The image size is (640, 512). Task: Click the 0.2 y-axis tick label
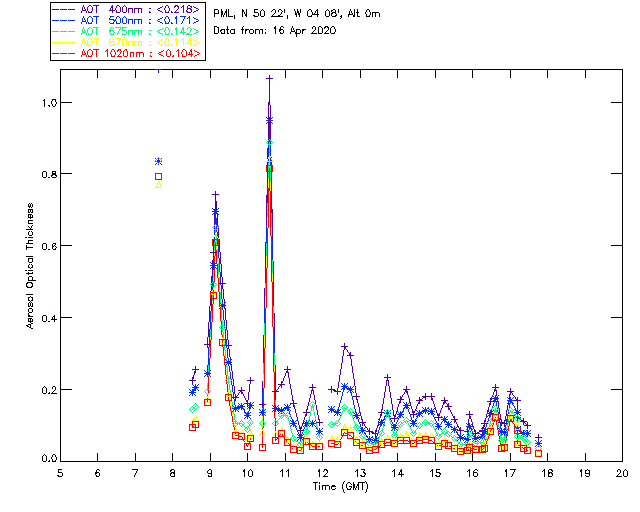click(49, 390)
